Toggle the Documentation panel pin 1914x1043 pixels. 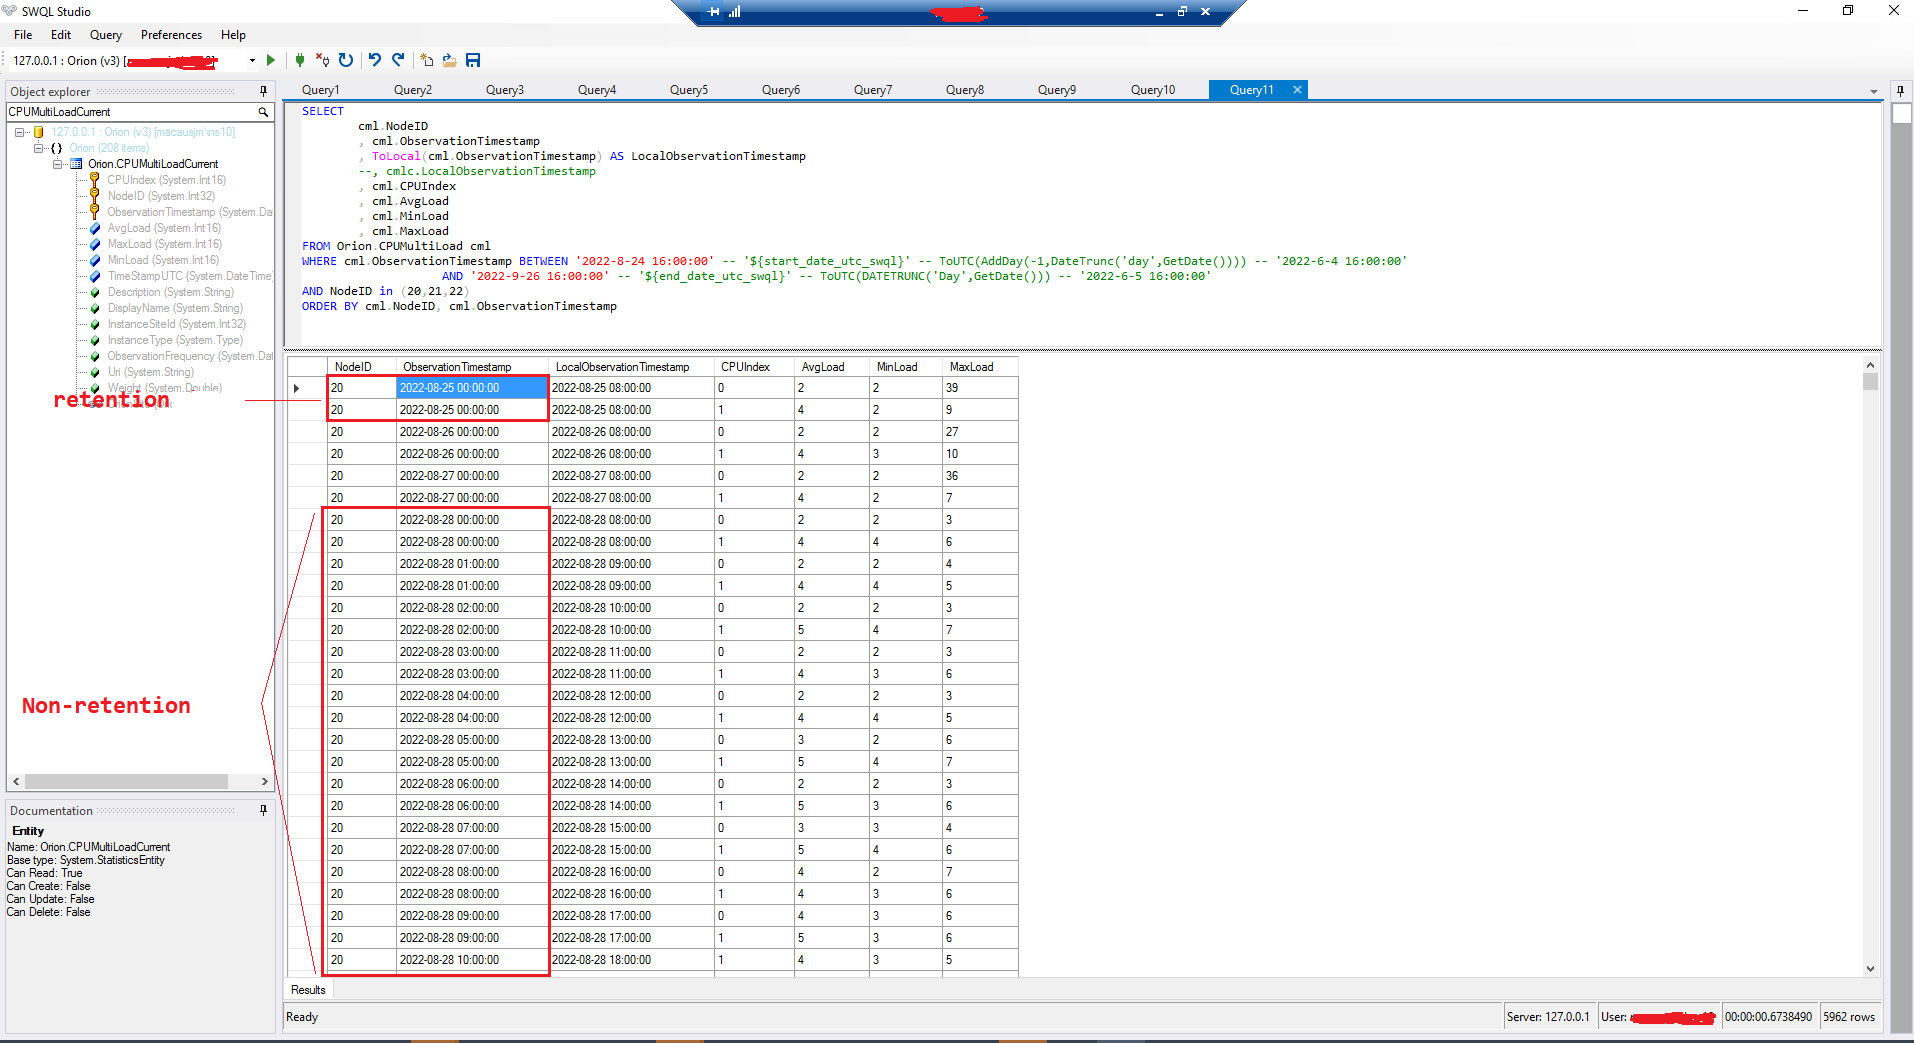263,810
